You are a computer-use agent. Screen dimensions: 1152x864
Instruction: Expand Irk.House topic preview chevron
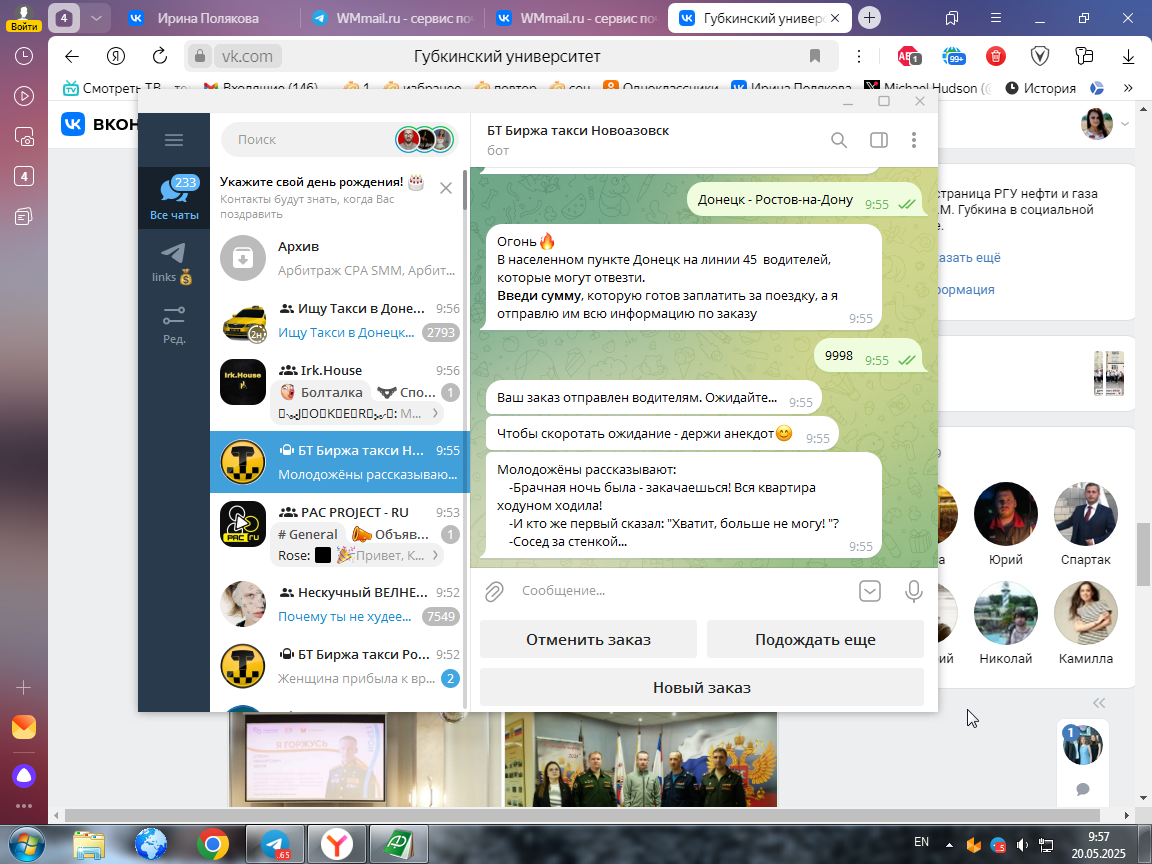[435, 413]
